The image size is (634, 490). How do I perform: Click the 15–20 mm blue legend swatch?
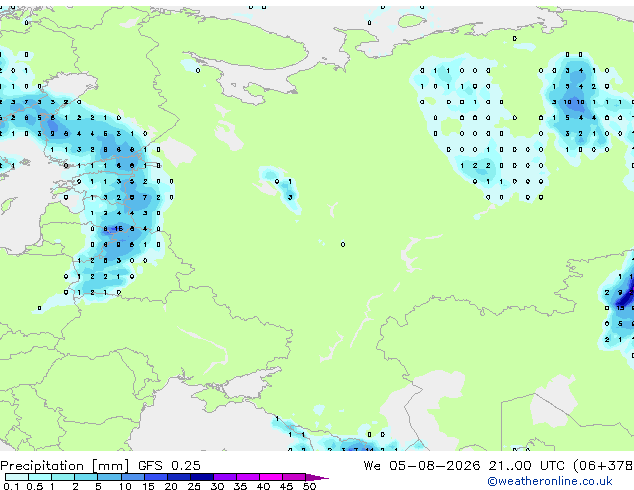[156, 477]
